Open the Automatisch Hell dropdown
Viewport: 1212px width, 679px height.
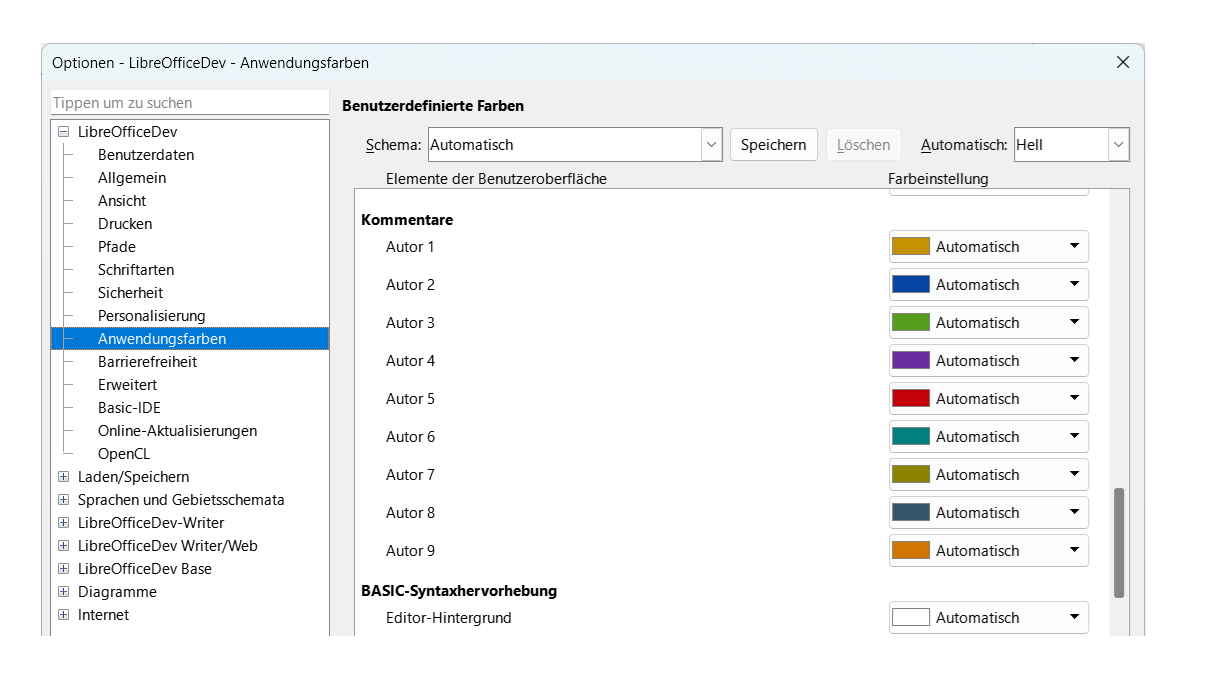pyautogui.click(x=1118, y=145)
